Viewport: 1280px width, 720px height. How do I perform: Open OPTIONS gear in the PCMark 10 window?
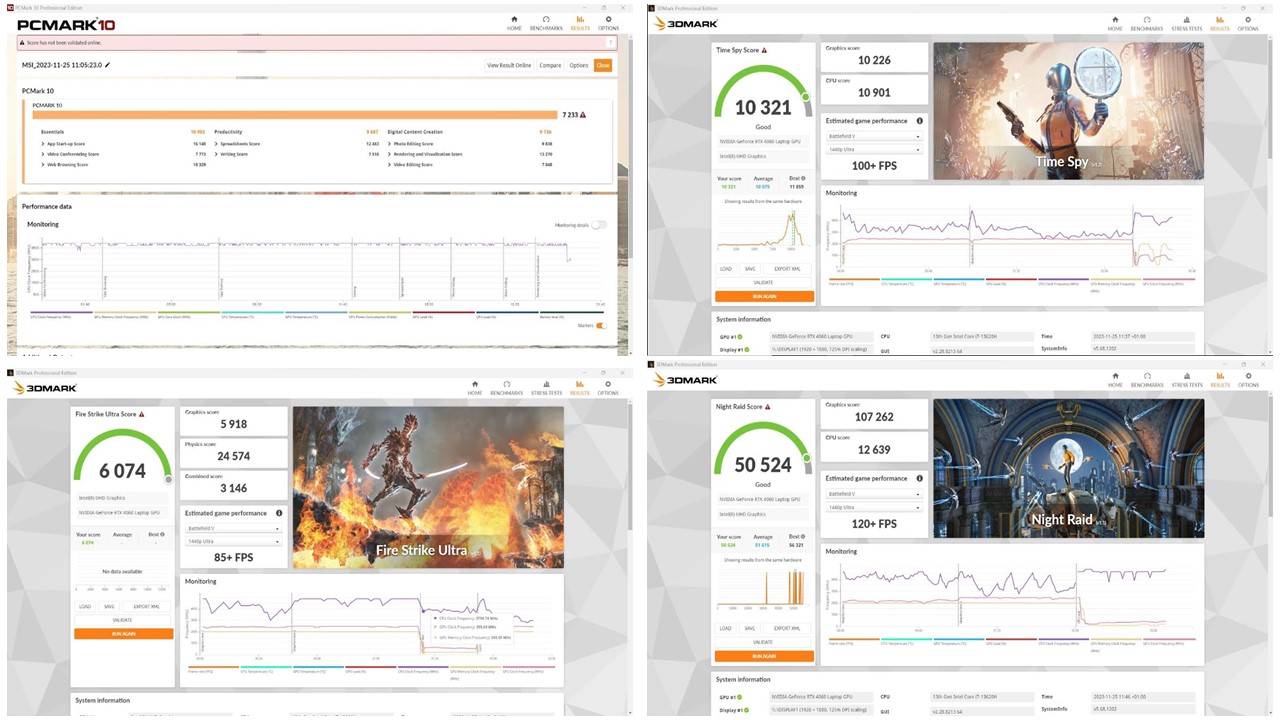[608, 22]
